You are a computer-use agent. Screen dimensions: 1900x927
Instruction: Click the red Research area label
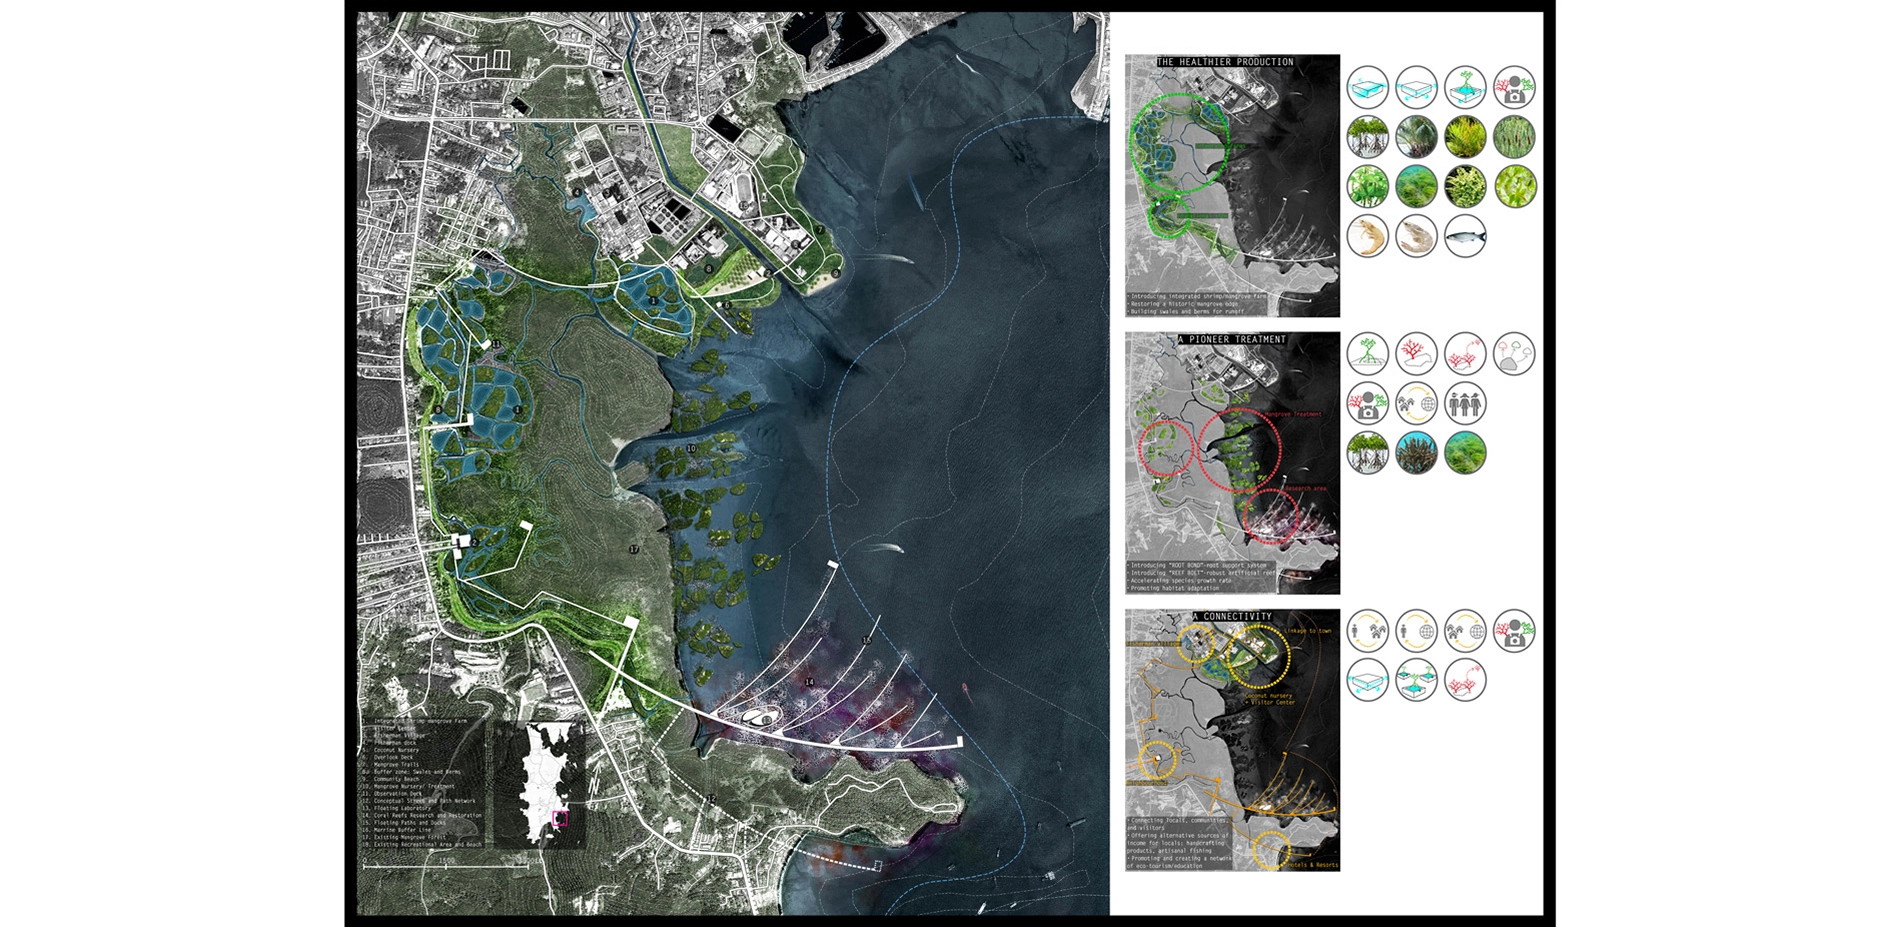pyautogui.click(x=1305, y=489)
